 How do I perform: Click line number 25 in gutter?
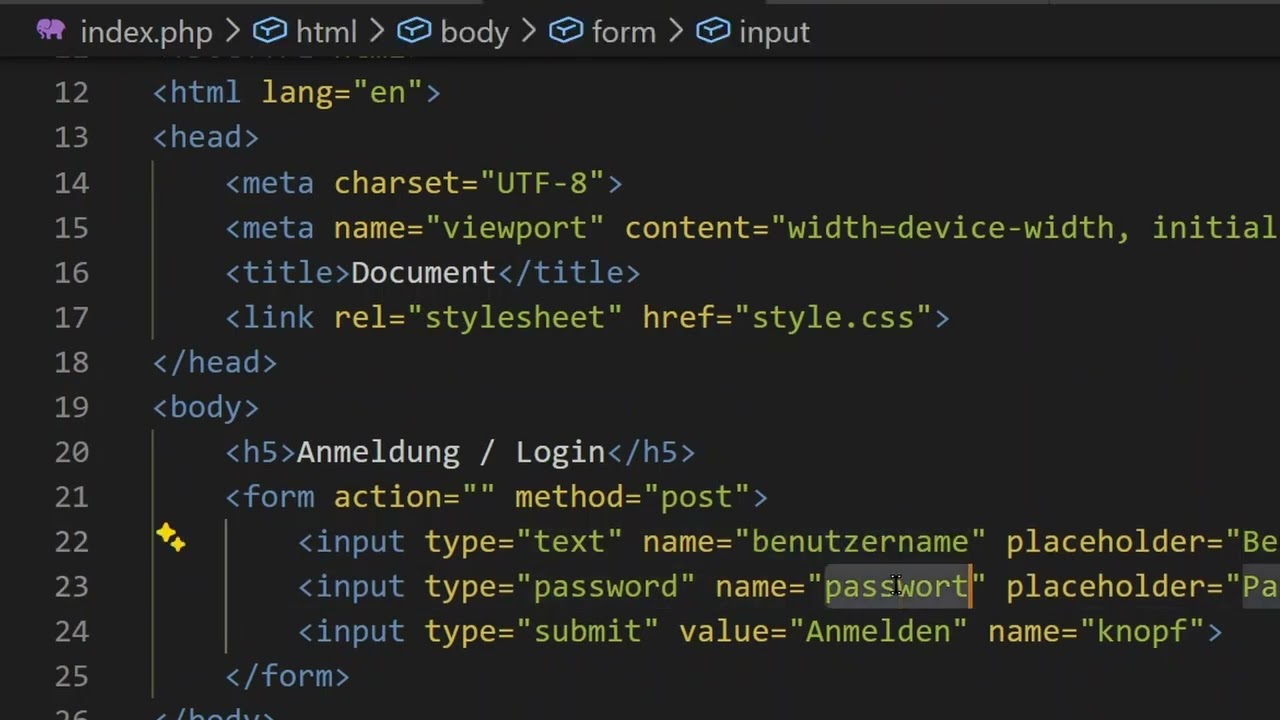71,677
